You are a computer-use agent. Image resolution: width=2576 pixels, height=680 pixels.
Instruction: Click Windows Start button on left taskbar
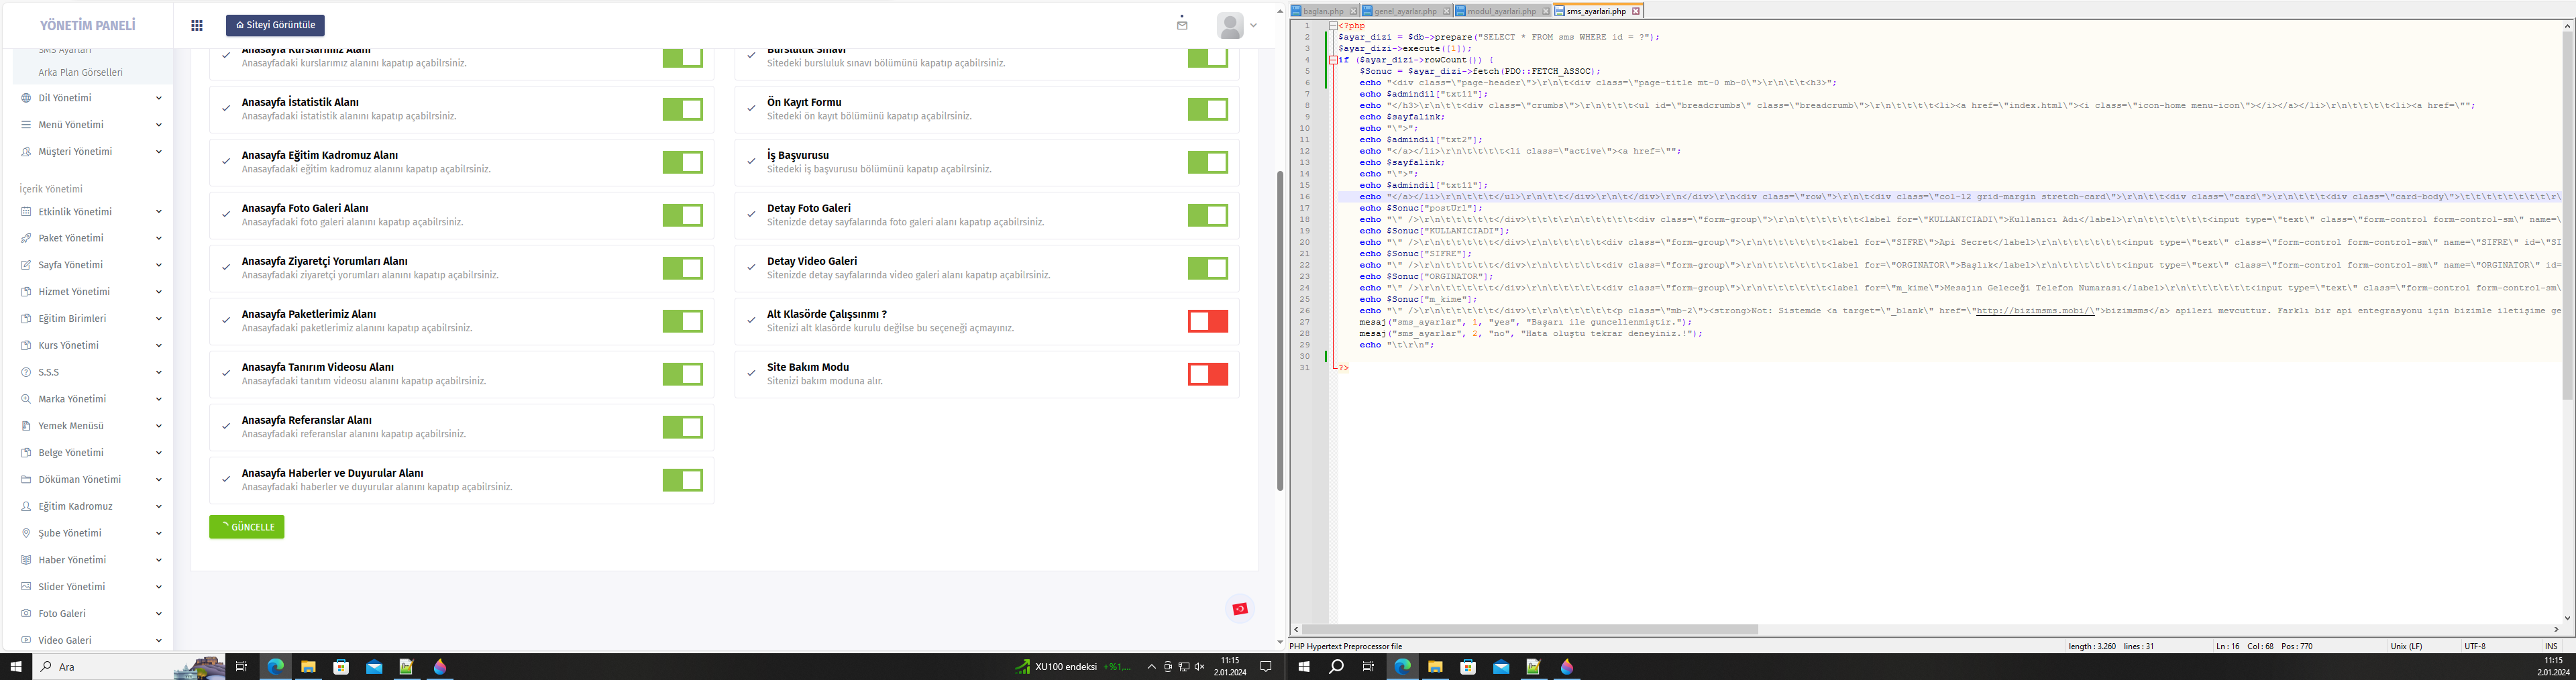pyautogui.click(x=16, y=666)
